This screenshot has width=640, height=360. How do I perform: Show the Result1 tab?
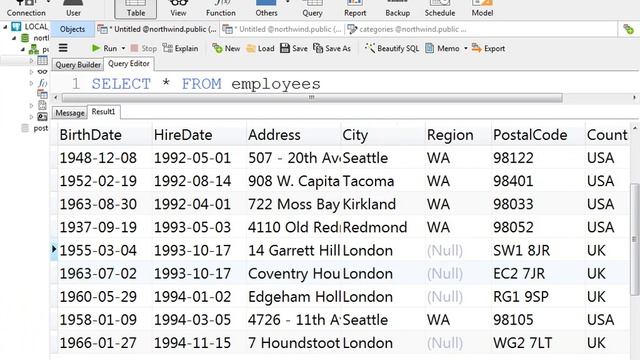(104, 112)
